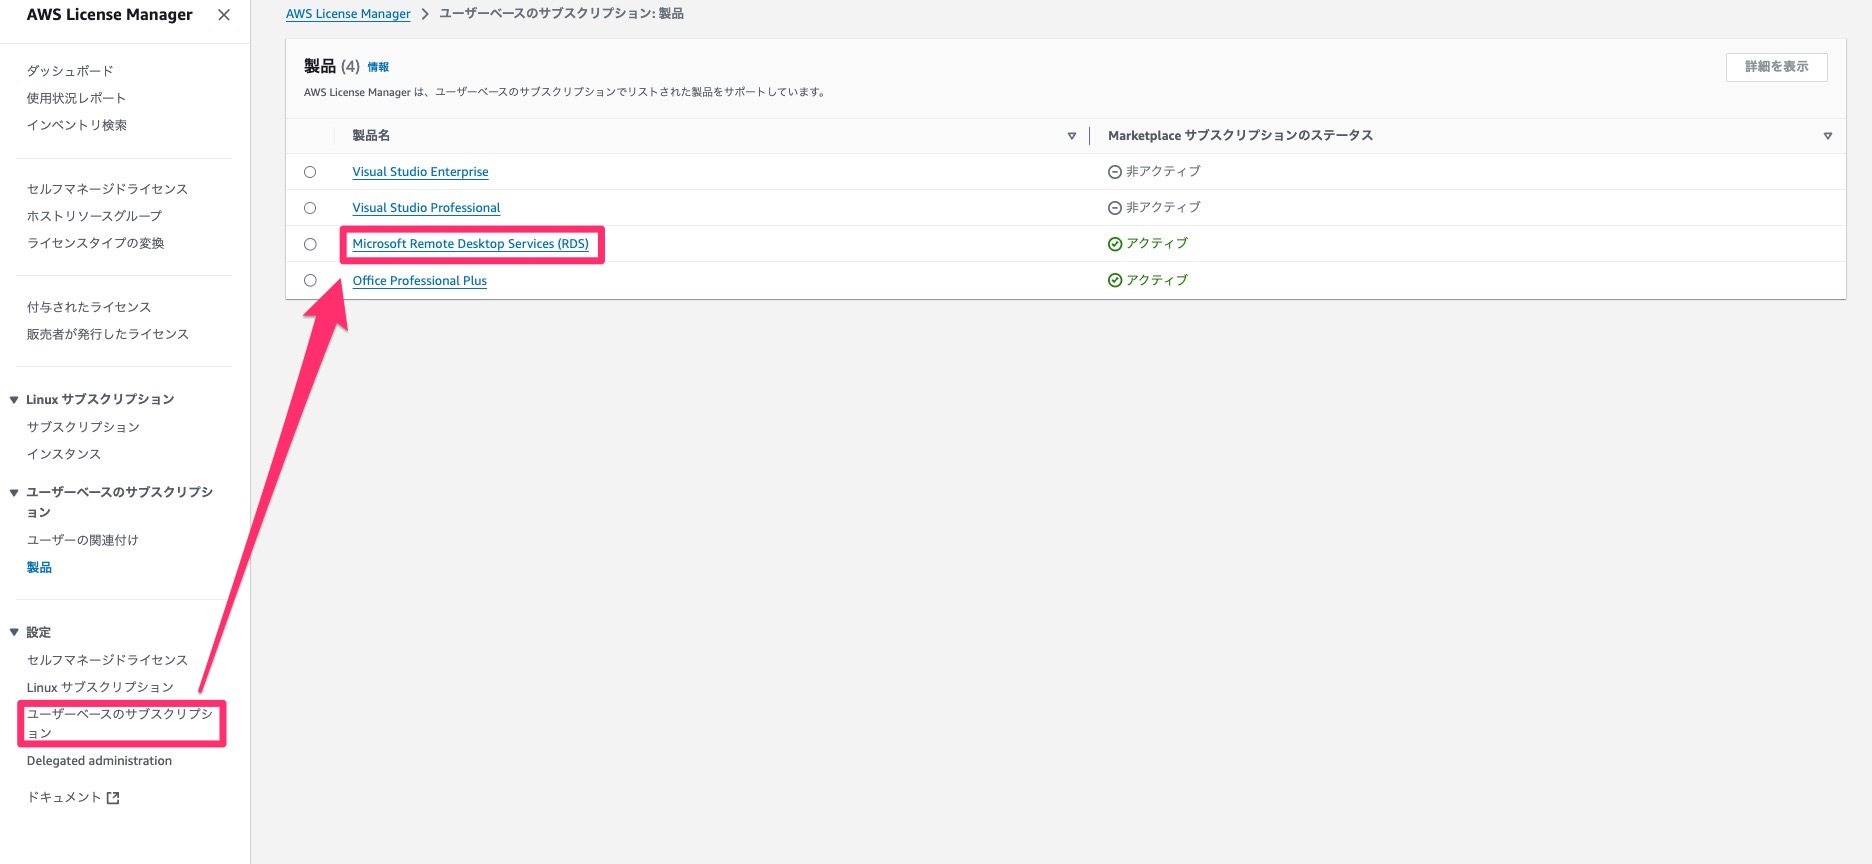1872x864 pixels.
Task: Select the Visual Studio Enterprise radio button
Action: pos(310,172)
